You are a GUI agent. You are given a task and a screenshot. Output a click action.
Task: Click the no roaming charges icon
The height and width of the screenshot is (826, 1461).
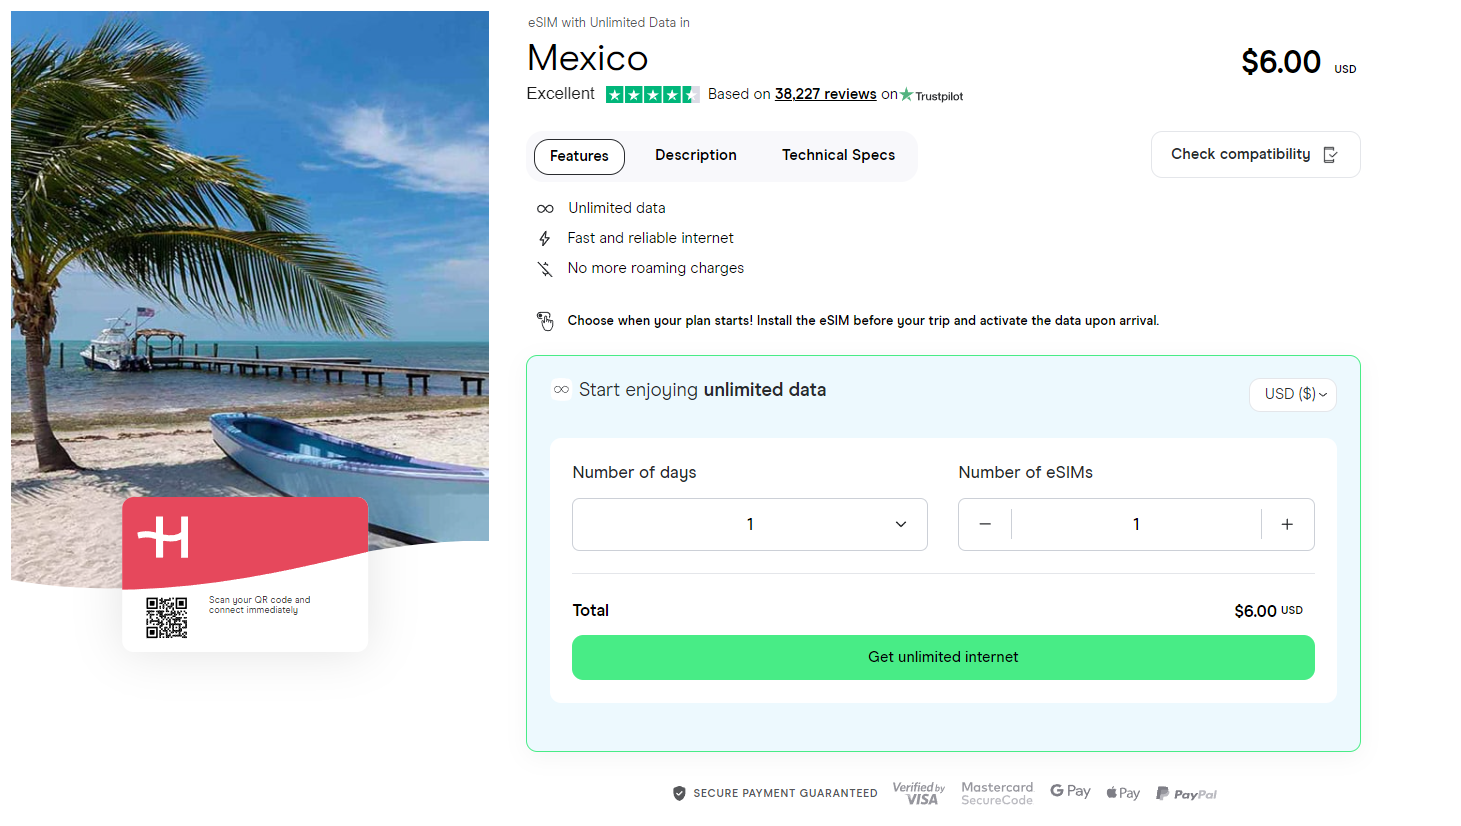point(546,268)
